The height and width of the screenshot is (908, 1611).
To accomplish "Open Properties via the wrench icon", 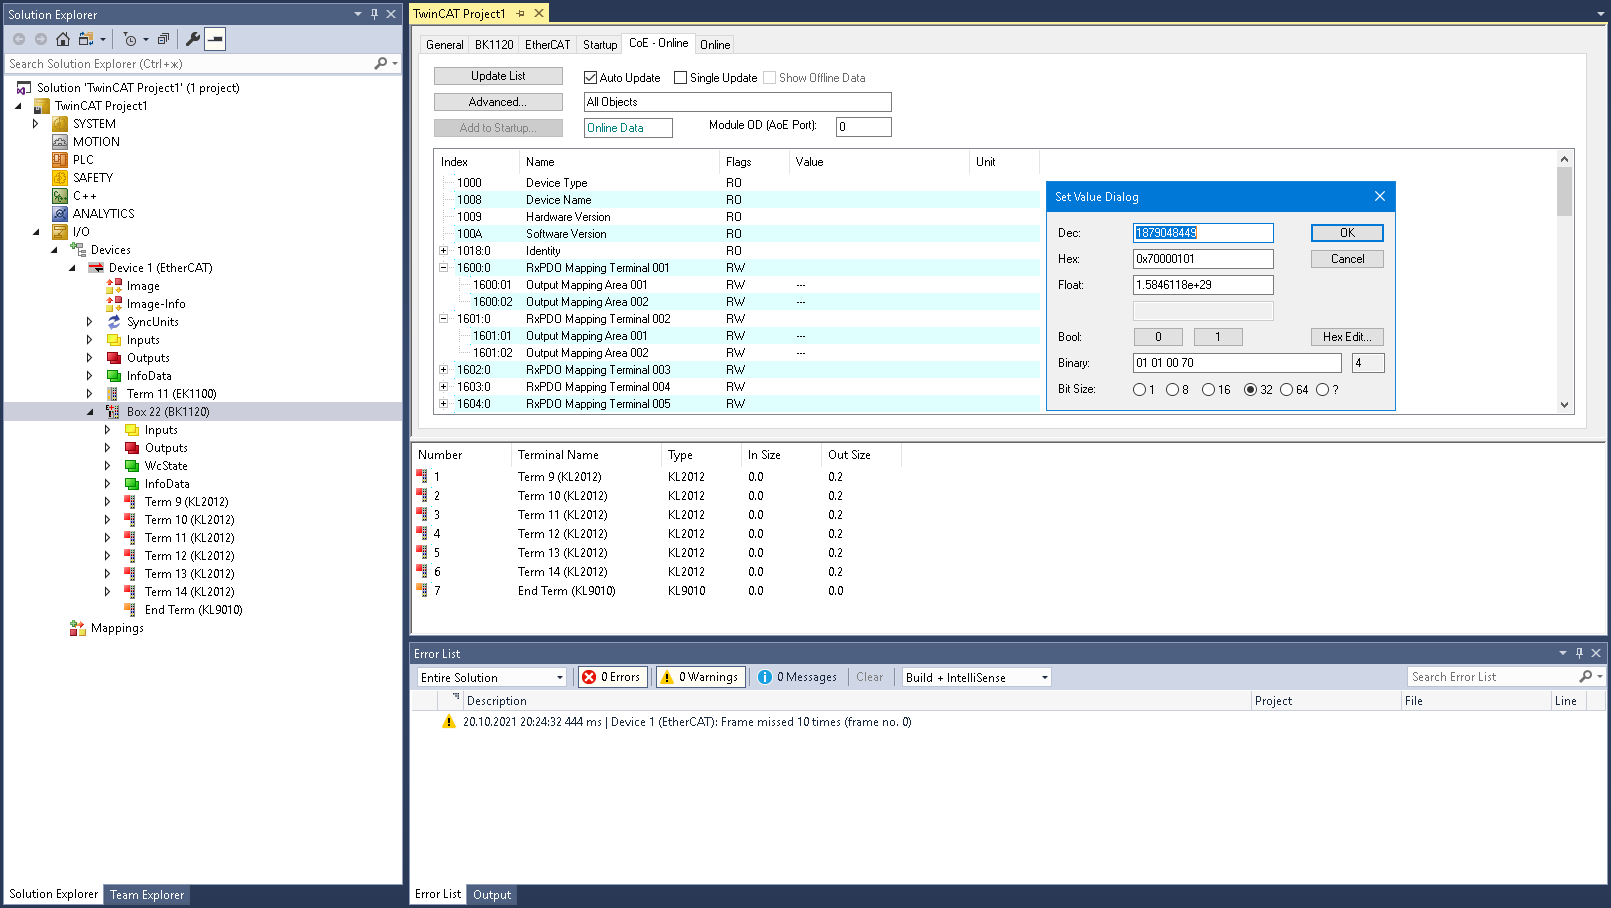I will (193, 39).
